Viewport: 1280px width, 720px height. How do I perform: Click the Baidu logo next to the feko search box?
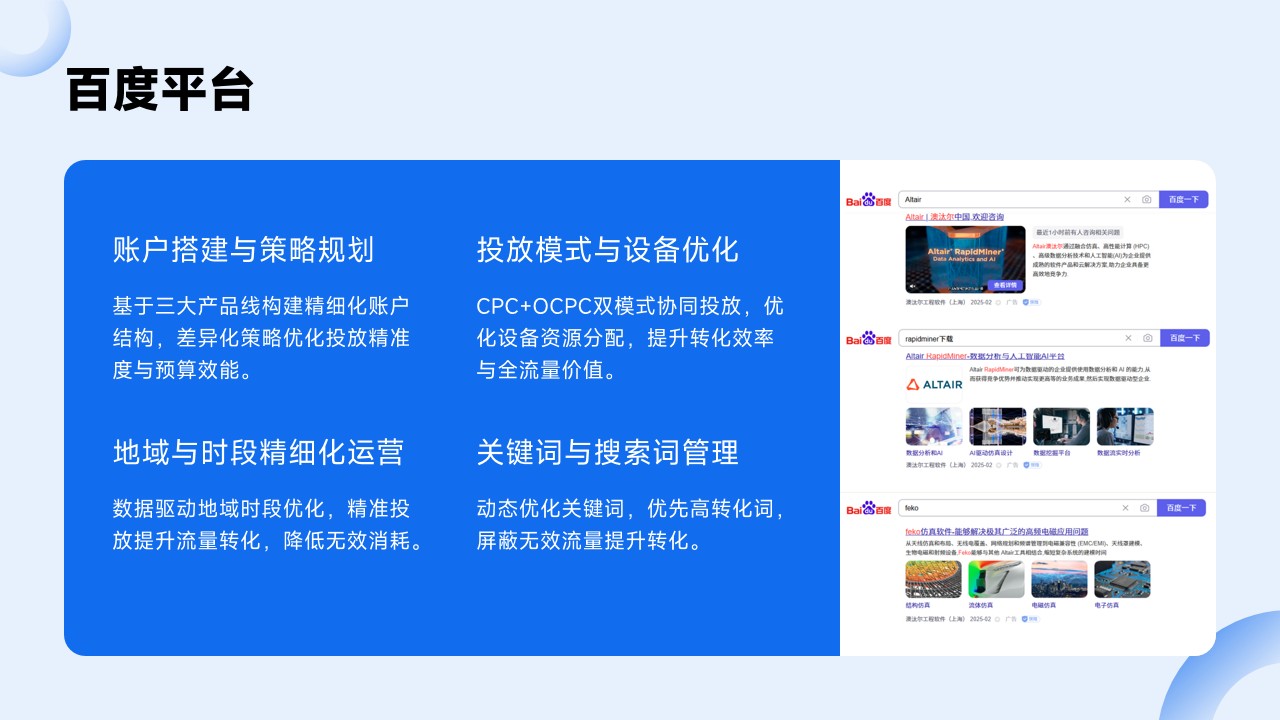(x=868, y=508)
